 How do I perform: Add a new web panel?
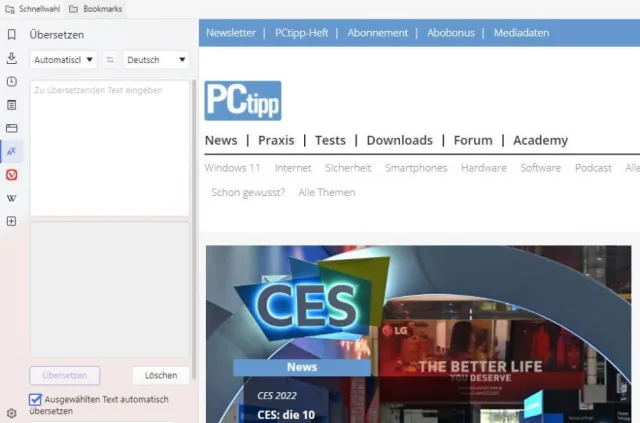[x=11, y=221]
